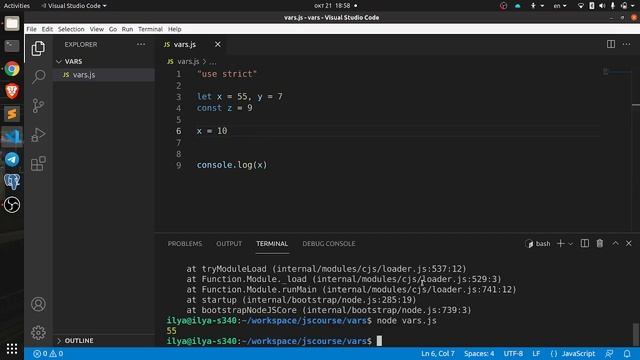Open the Source Control view
This screenshot has height=360, width=640.
pos(38,106)
